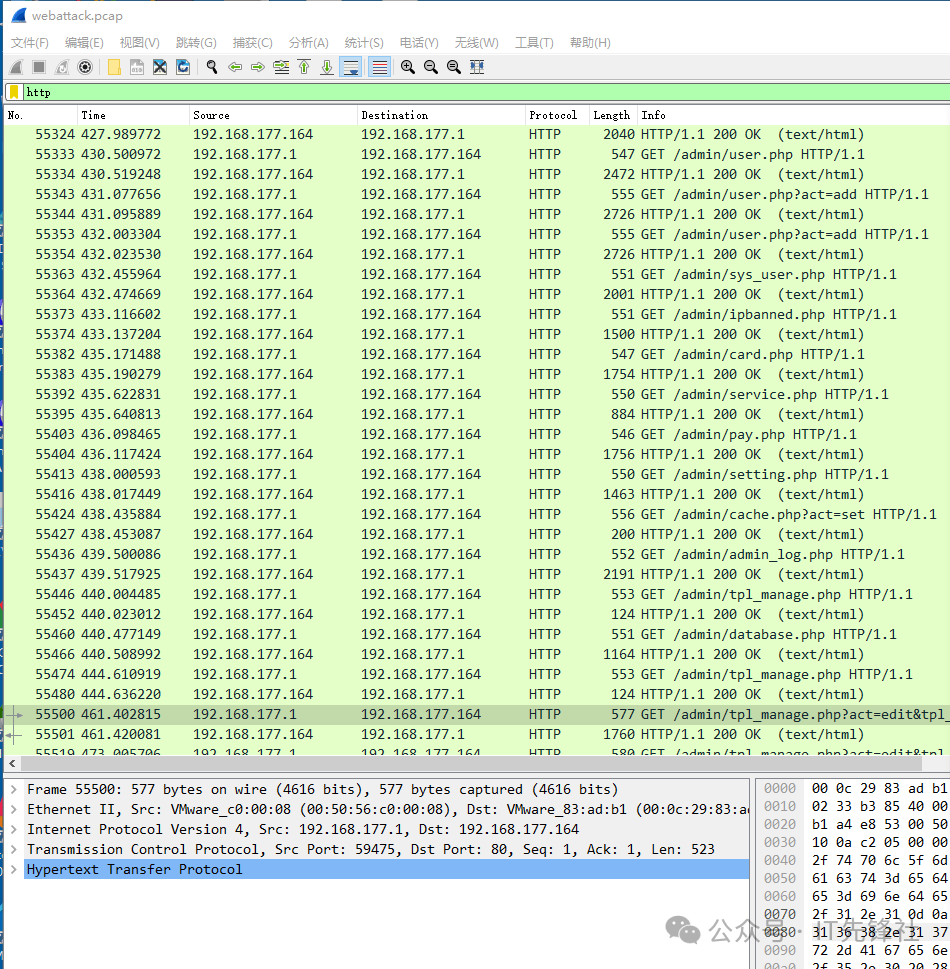Viewport: 950px width, 969px height.
Task: Click the find packet magnifier icon
Action: [212, 67]
